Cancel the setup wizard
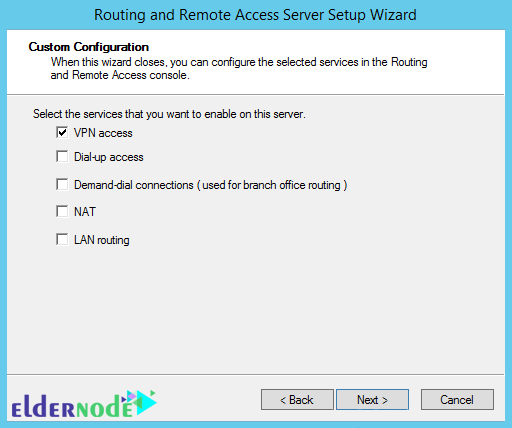512x428 pixels. click(x=457, y=399)
